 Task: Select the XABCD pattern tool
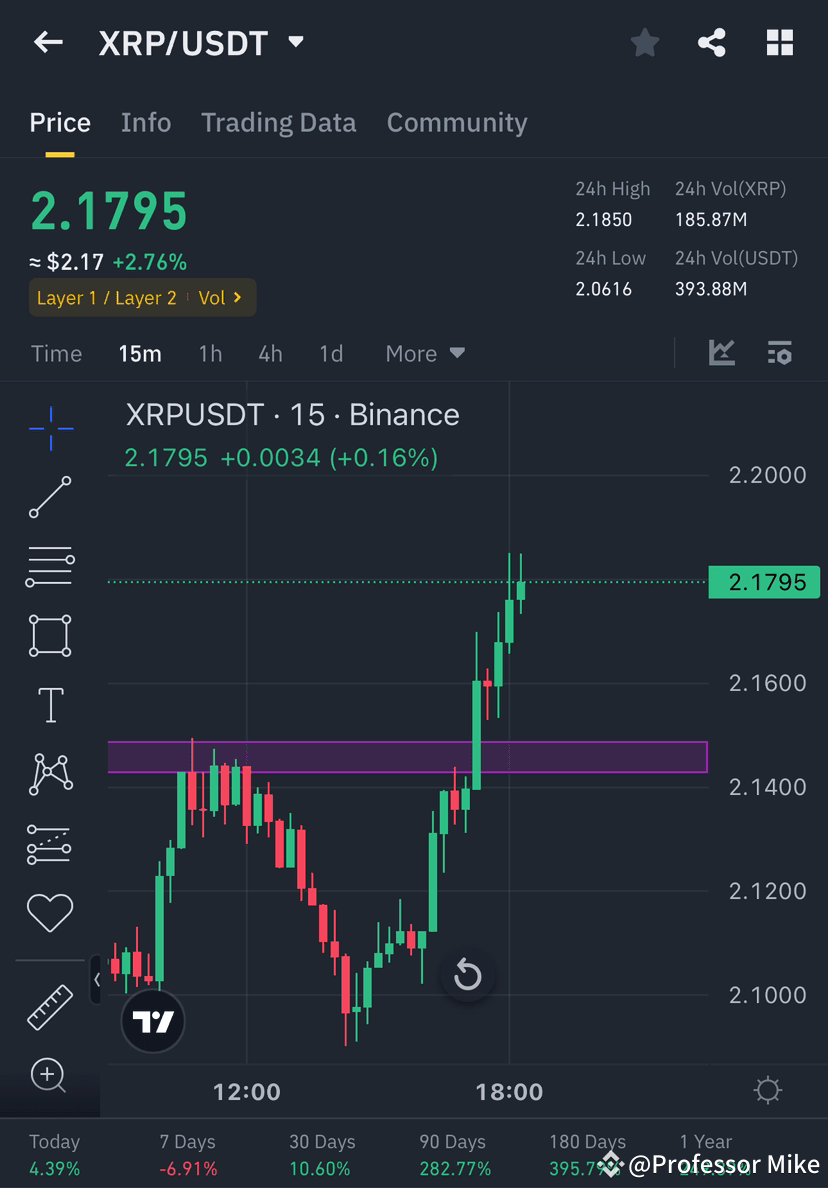pos(51,774)
